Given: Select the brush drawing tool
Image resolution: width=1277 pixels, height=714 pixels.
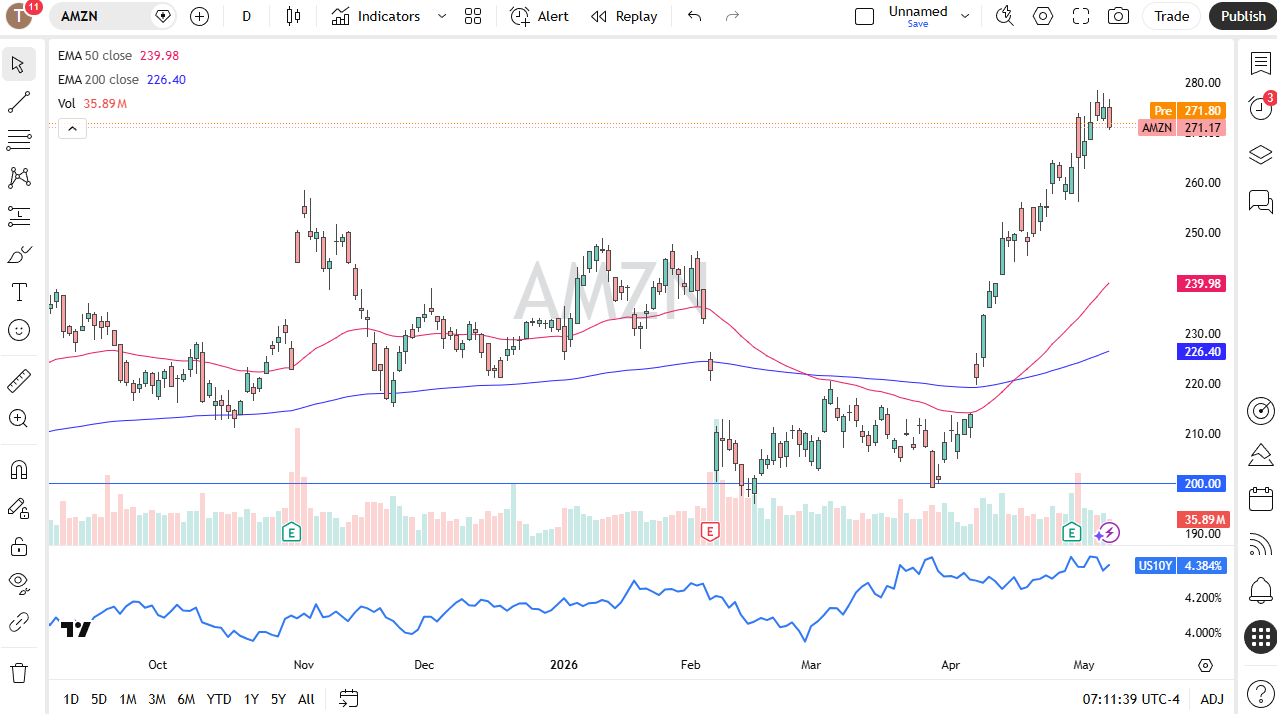Looking at the screenshot, I should click(18, 255).
